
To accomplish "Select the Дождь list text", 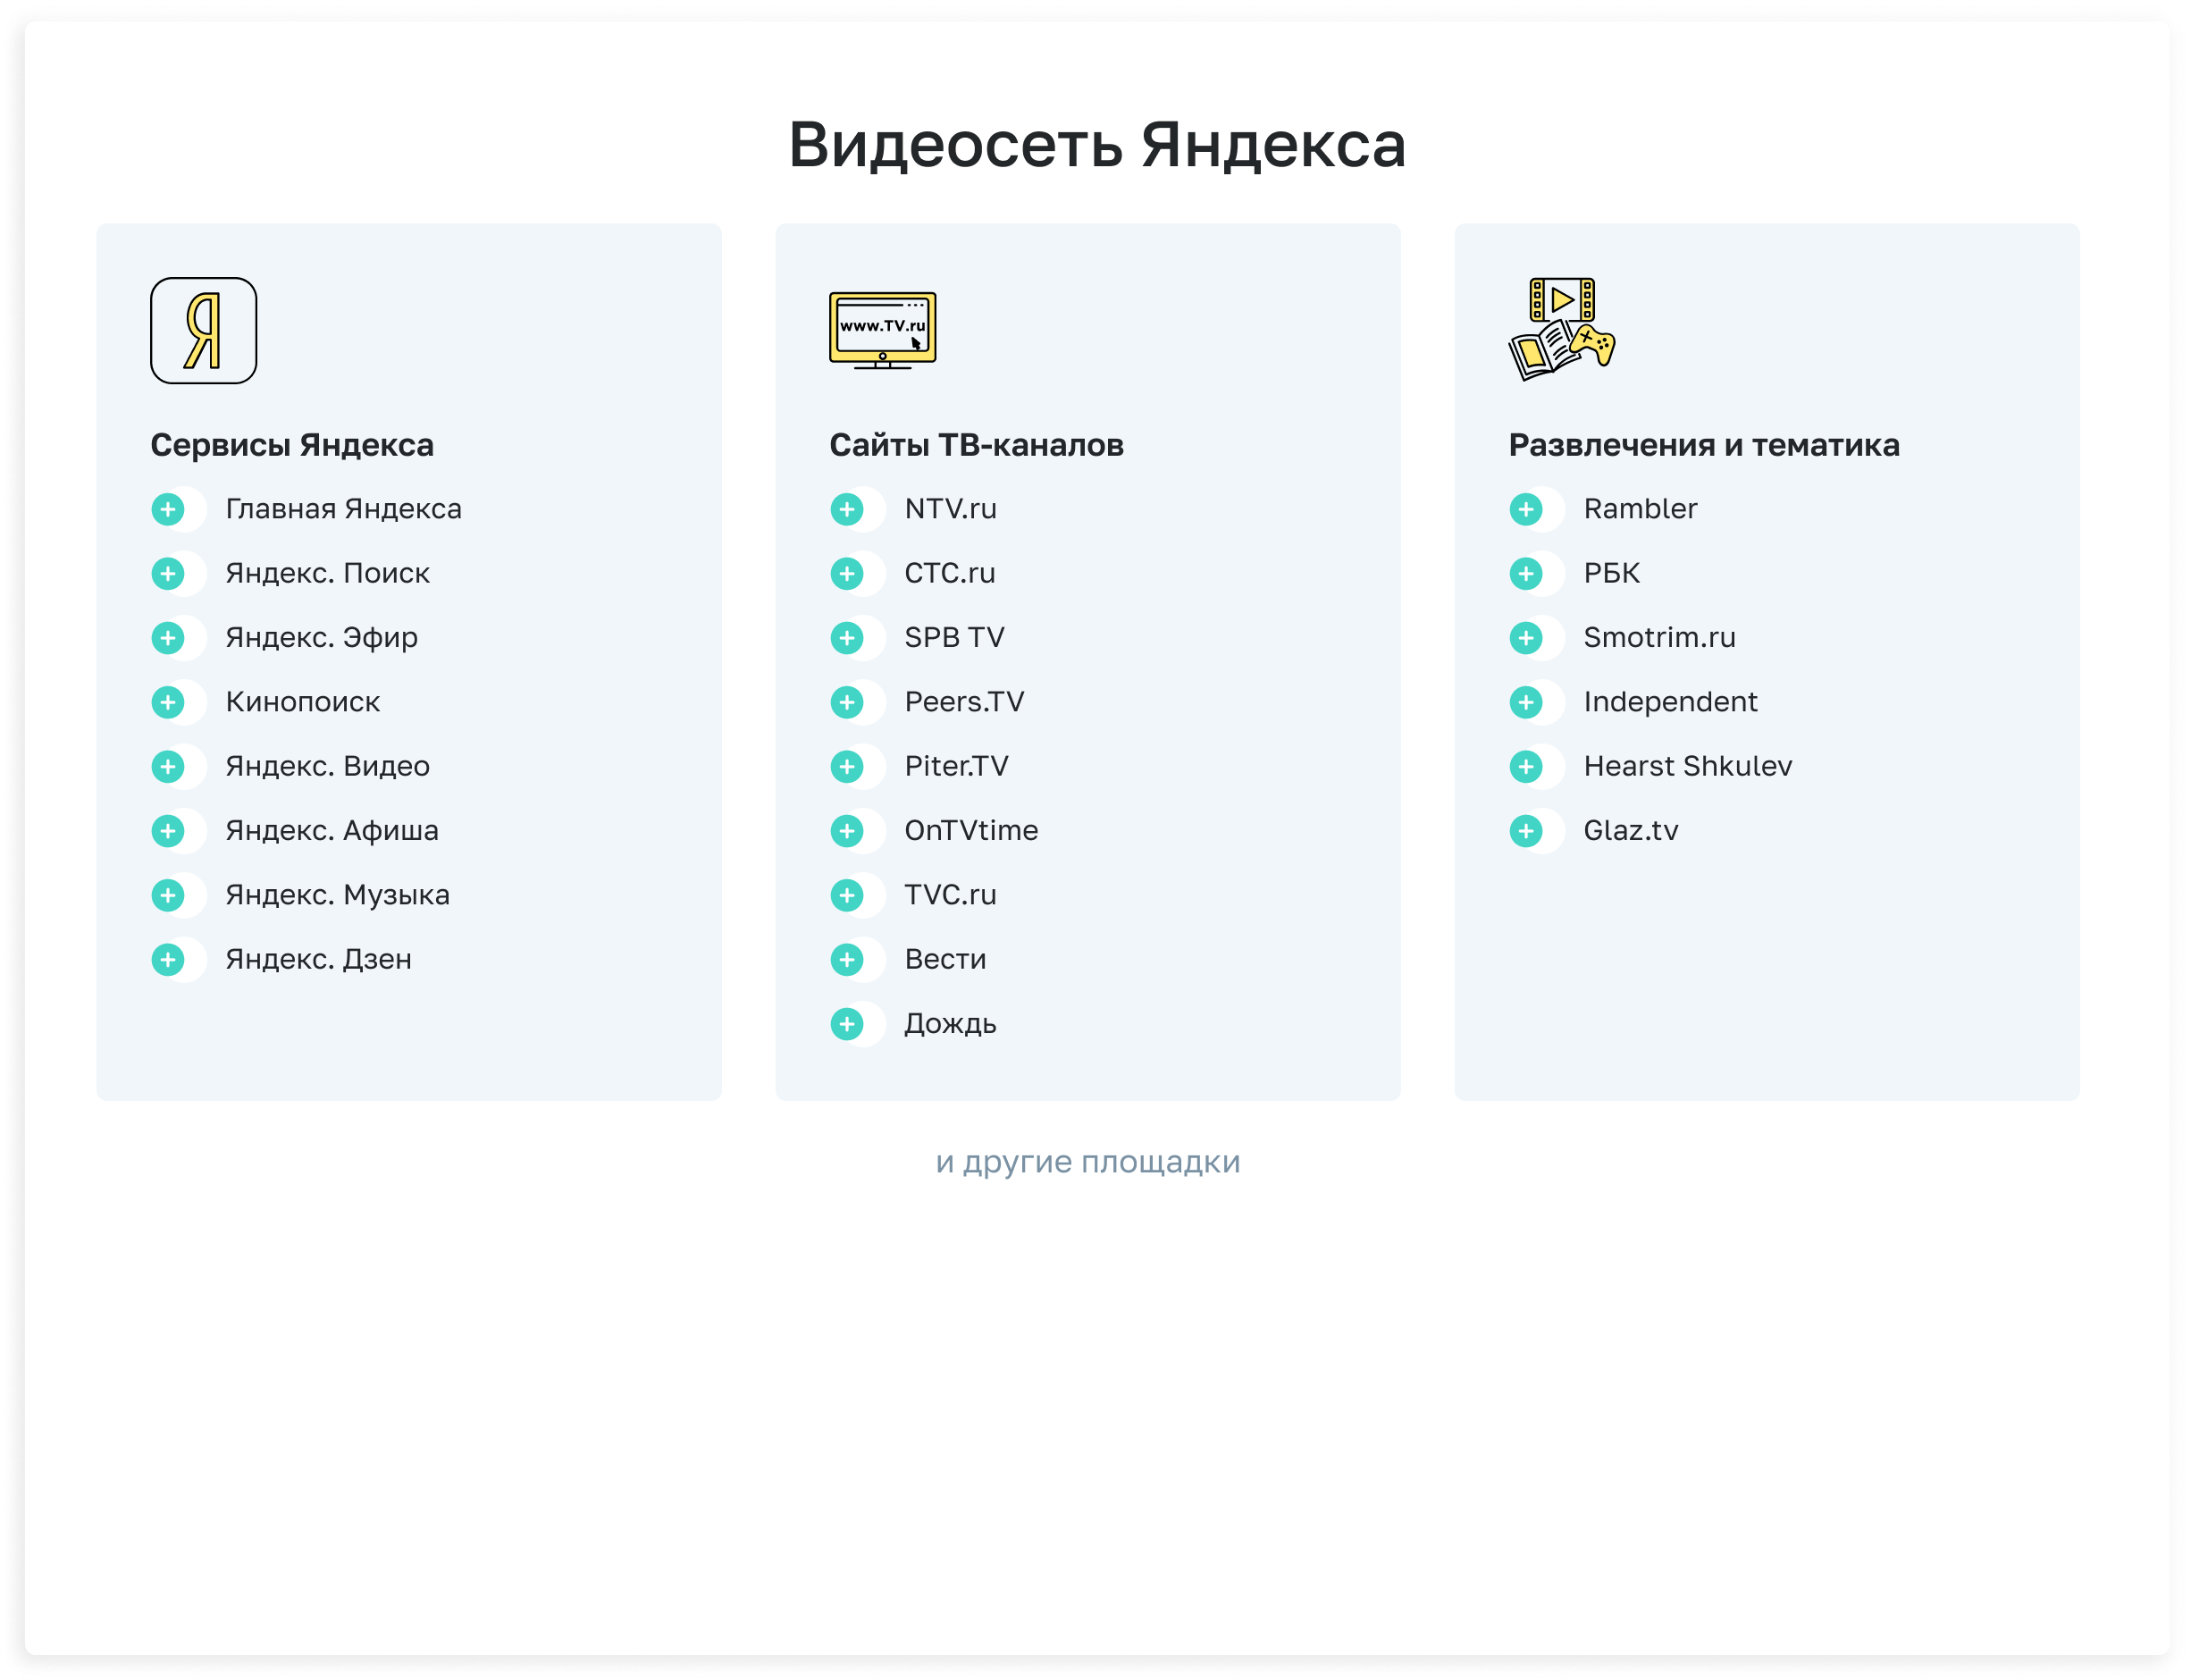I will (x=951, y=1024).
